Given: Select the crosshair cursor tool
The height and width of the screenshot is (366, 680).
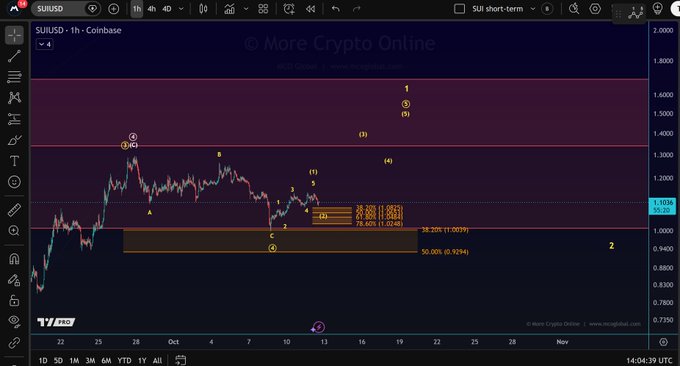Looking at the screenshot, I should coord(14,35).
